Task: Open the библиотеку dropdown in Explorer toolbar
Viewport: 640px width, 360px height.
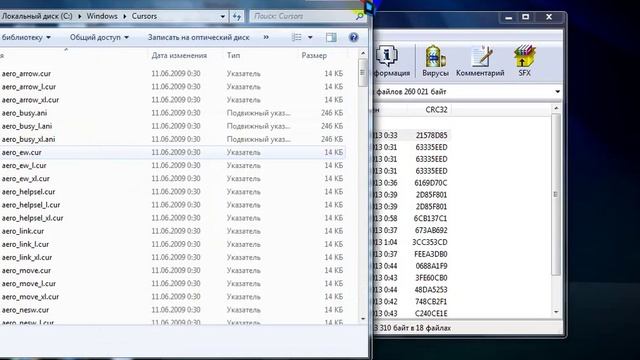Action: [x=26, y=37]
